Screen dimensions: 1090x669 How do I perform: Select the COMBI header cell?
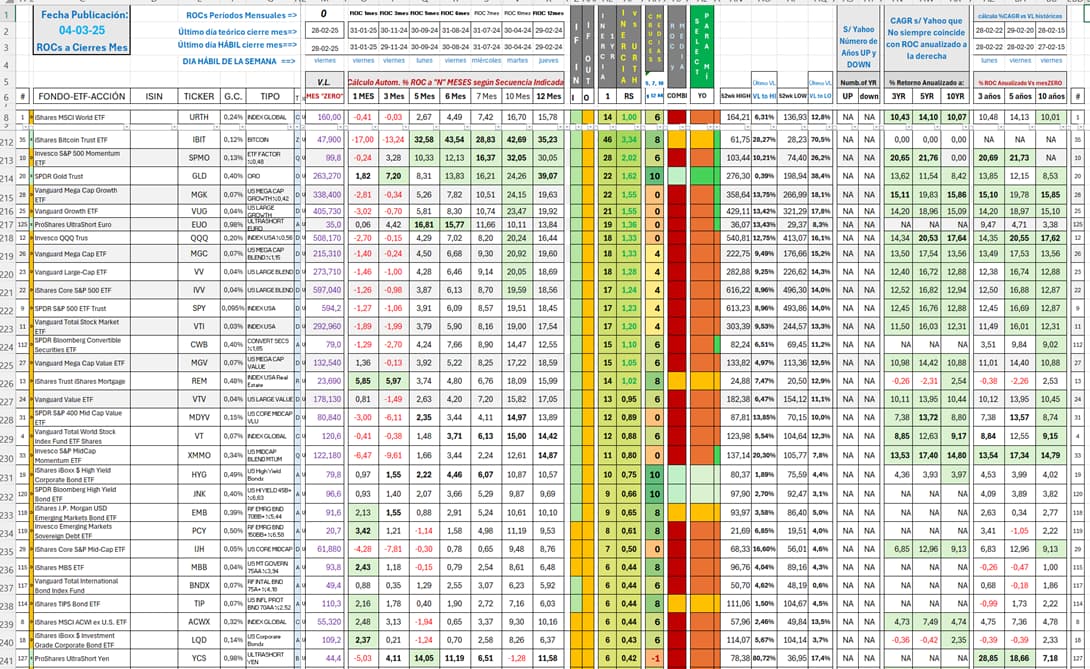click(x=676, y=96)
